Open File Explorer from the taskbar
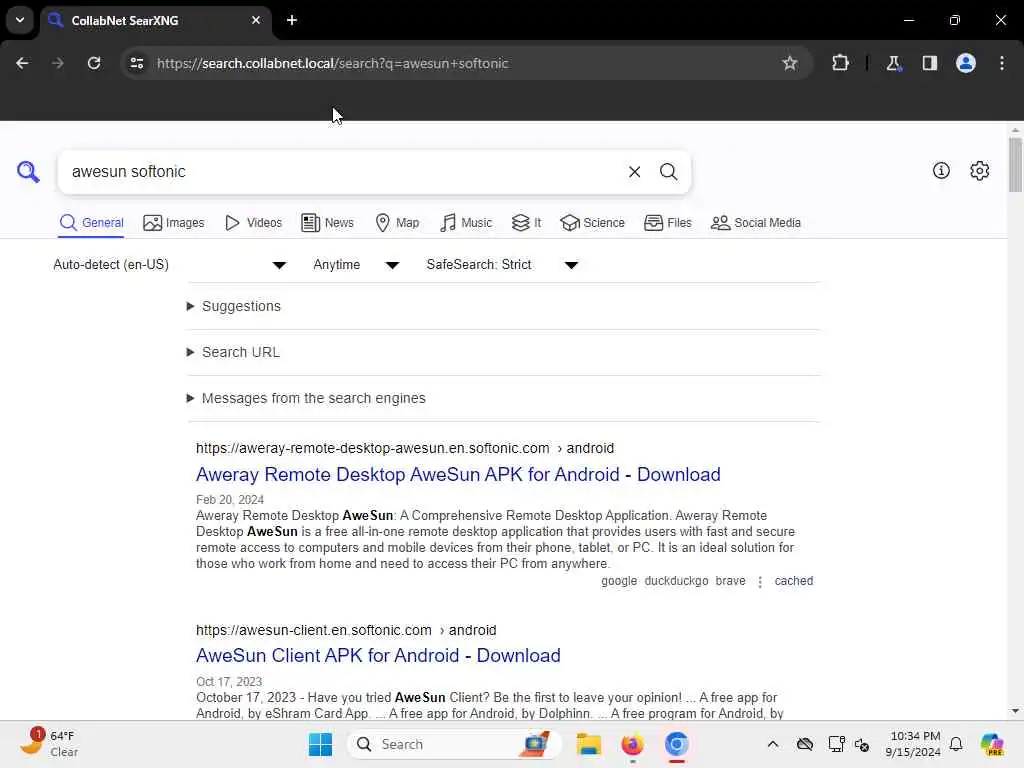The height and width of the screenshot is (768, 1024). pos(588,744)
